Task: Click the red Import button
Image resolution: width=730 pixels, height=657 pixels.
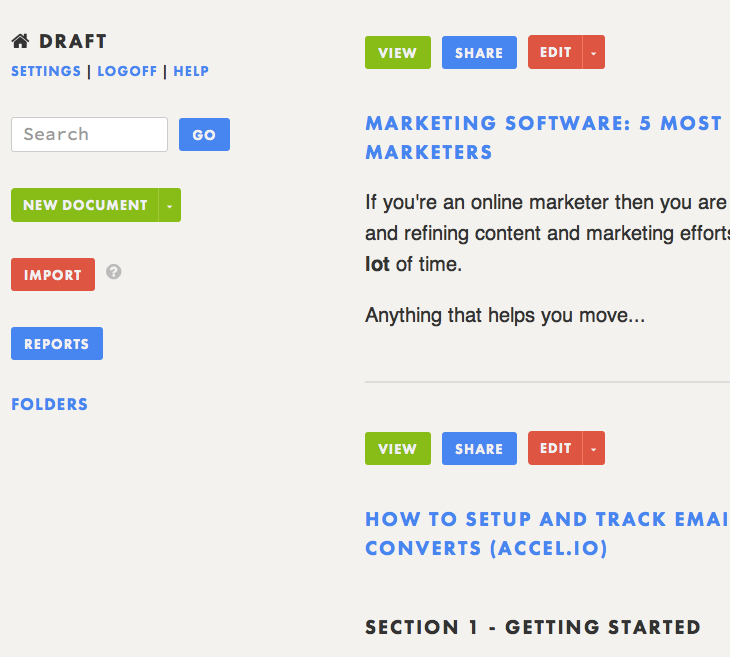Action: click(x=53, y=275)
